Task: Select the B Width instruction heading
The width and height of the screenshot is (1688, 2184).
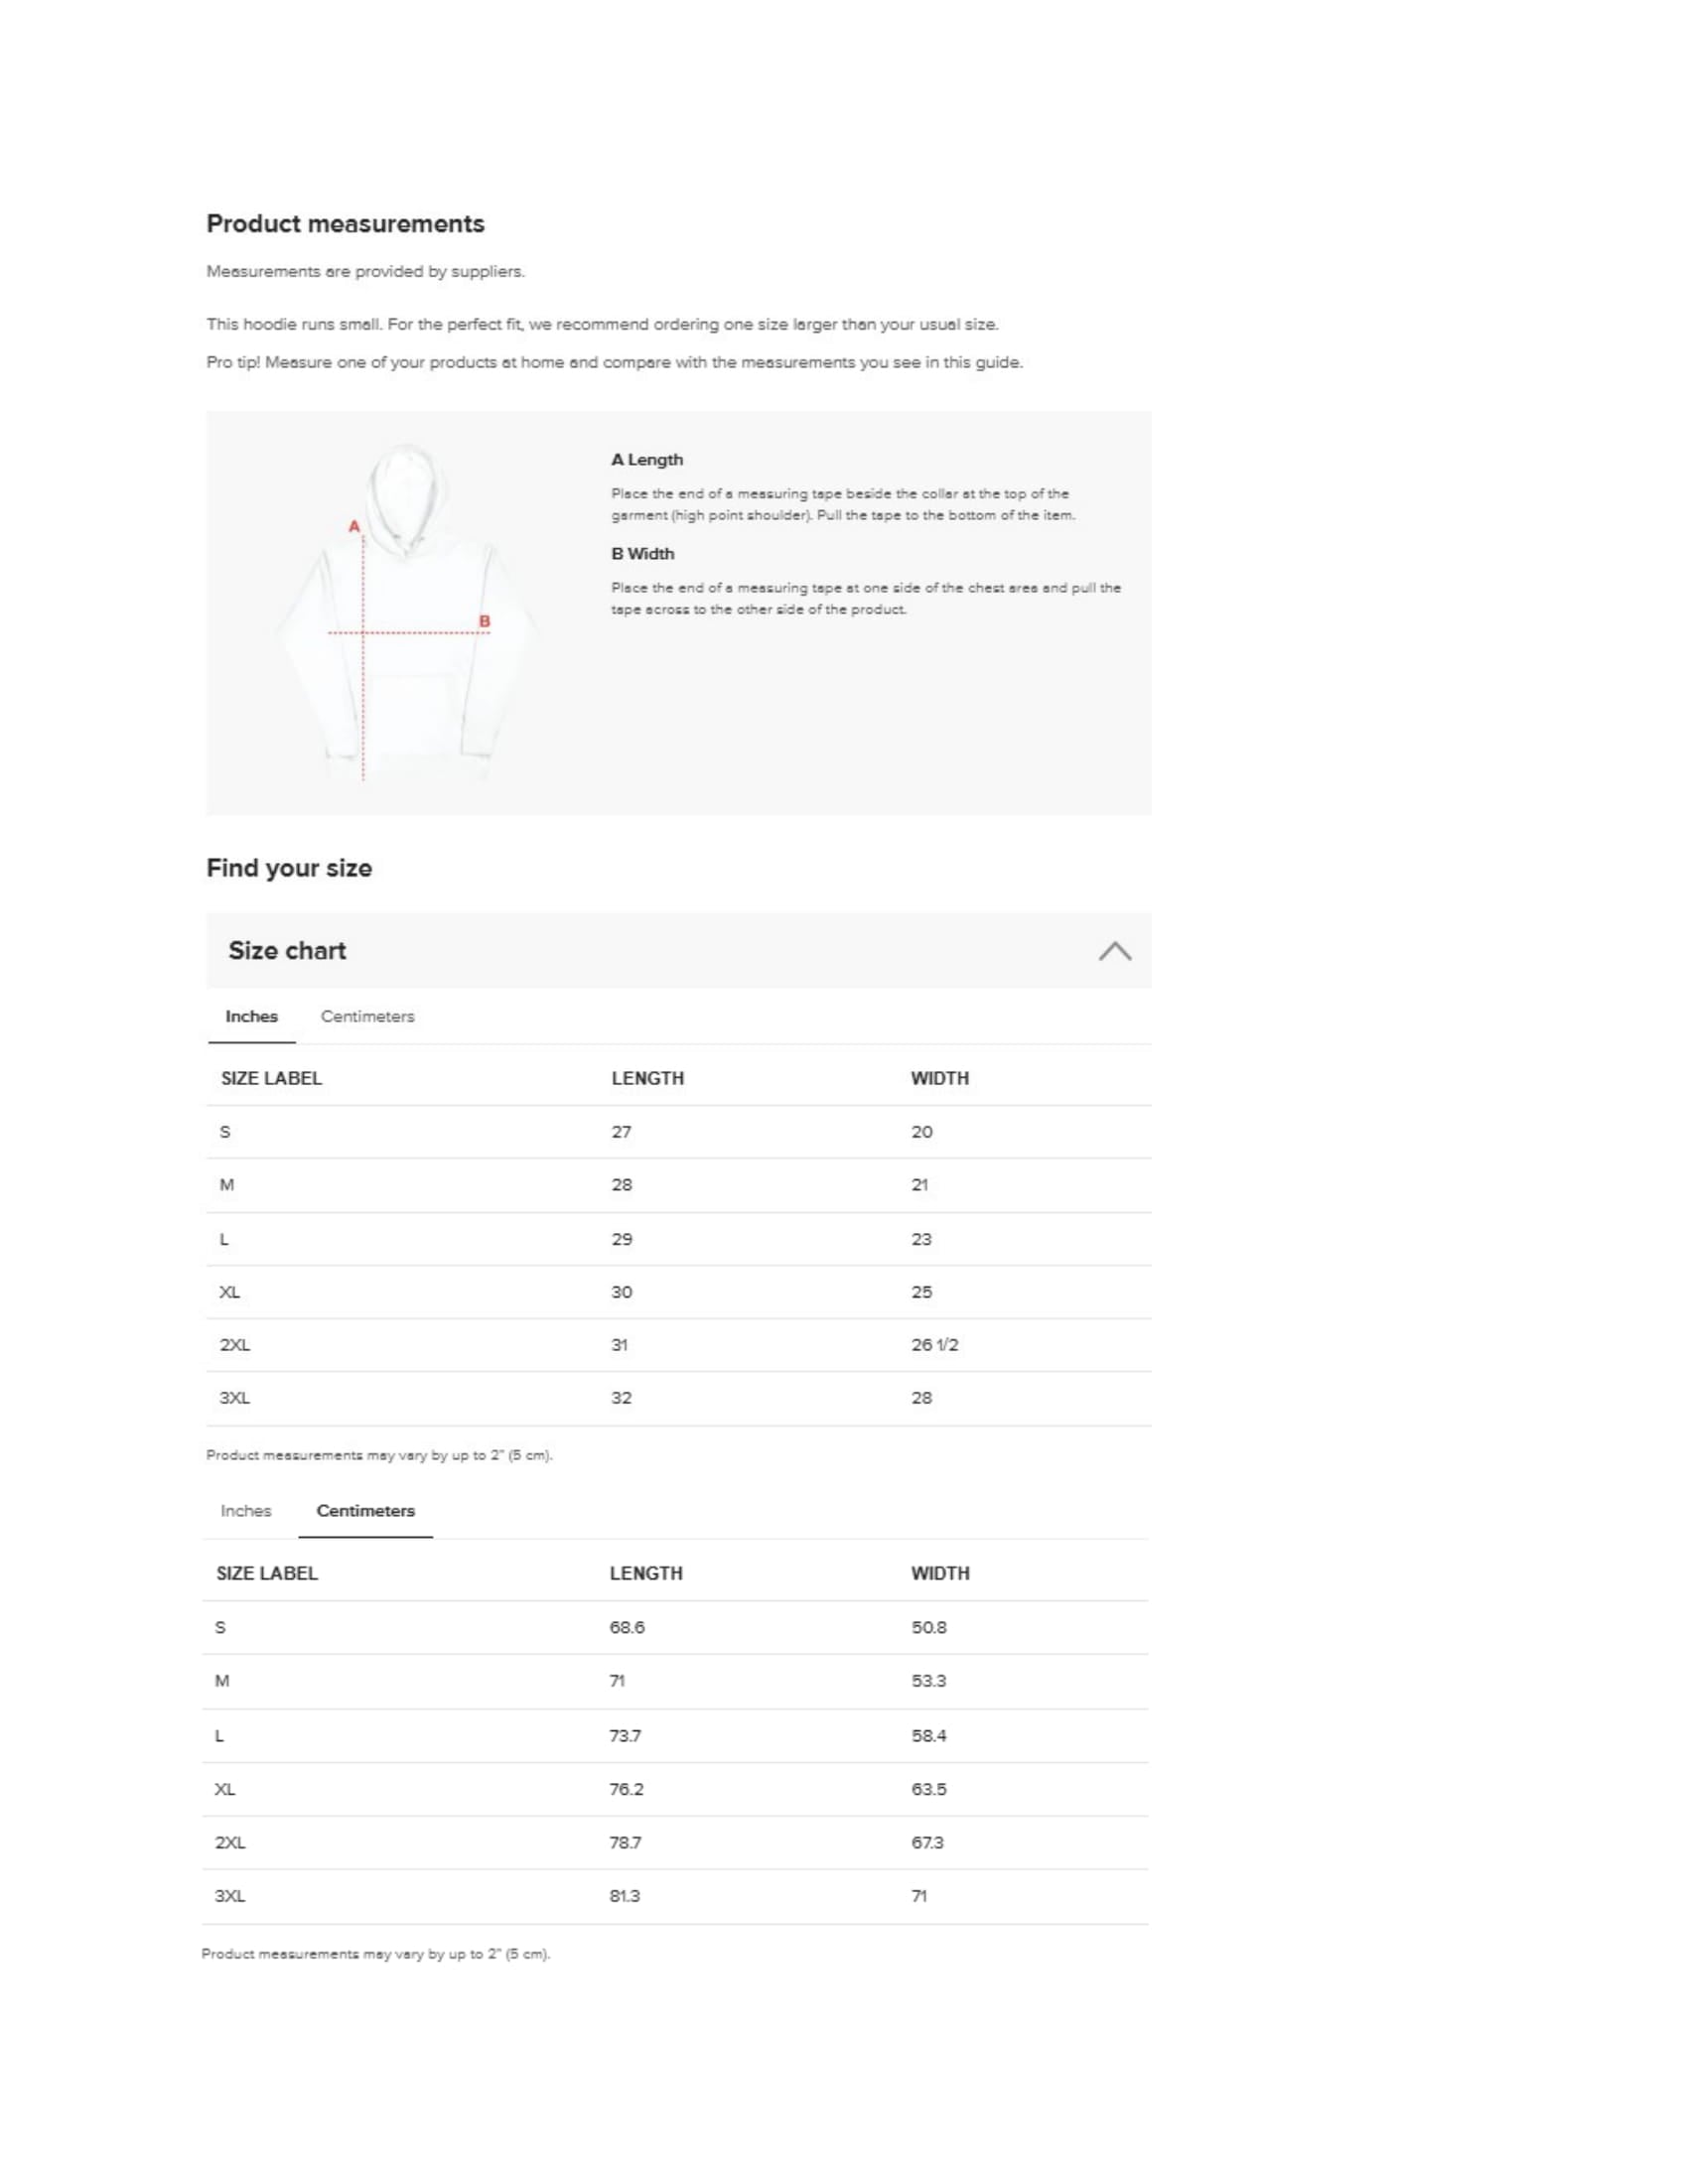Action: click(643, 554)
